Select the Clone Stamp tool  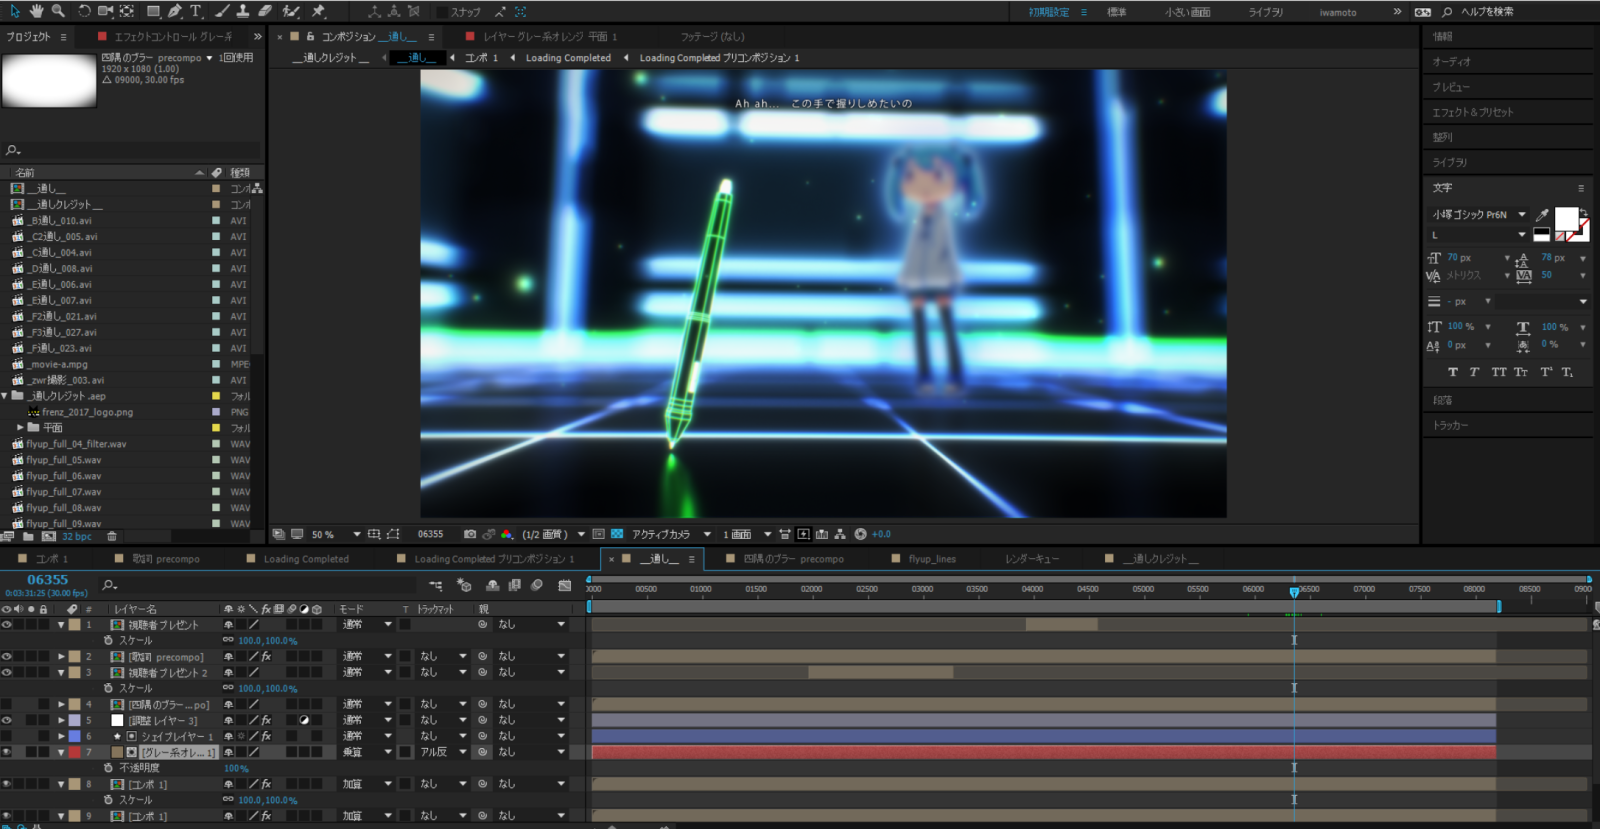243,11
